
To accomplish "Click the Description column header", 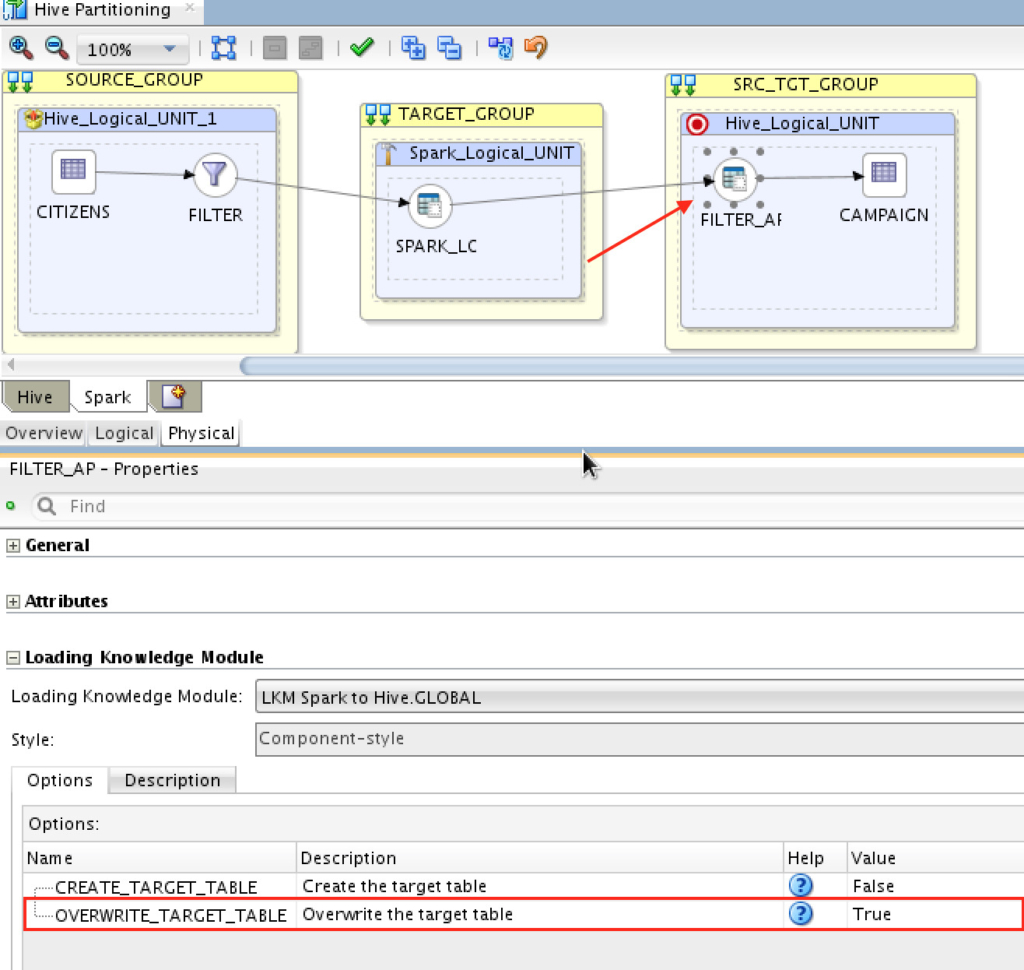I will 539,858.
